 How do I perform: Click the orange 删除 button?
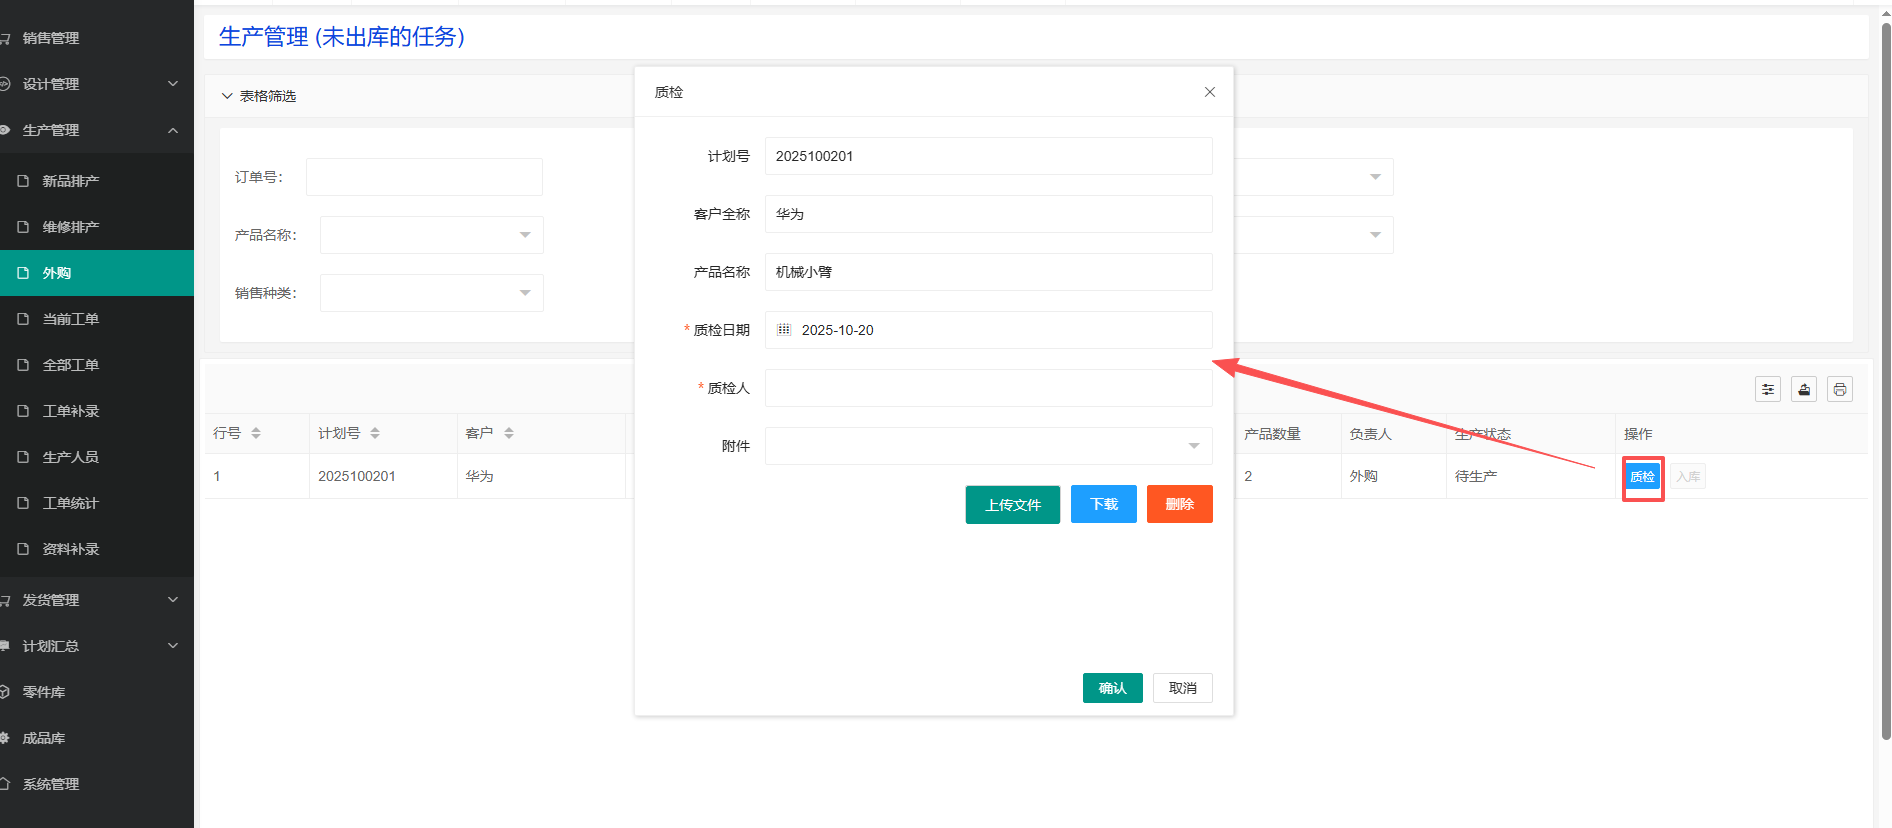pos(1180,504)
